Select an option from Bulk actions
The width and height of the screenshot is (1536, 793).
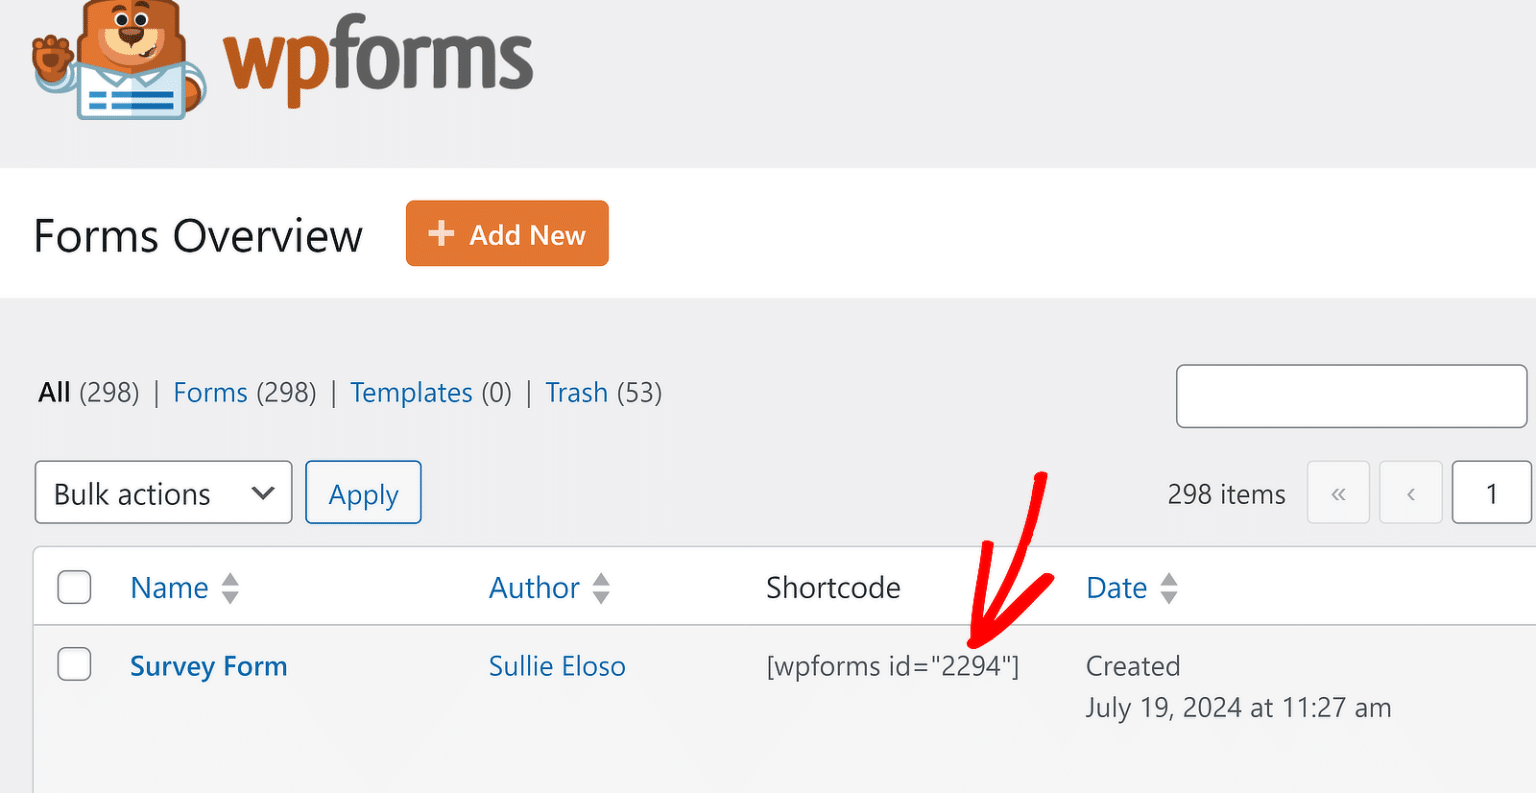(163, 492)
